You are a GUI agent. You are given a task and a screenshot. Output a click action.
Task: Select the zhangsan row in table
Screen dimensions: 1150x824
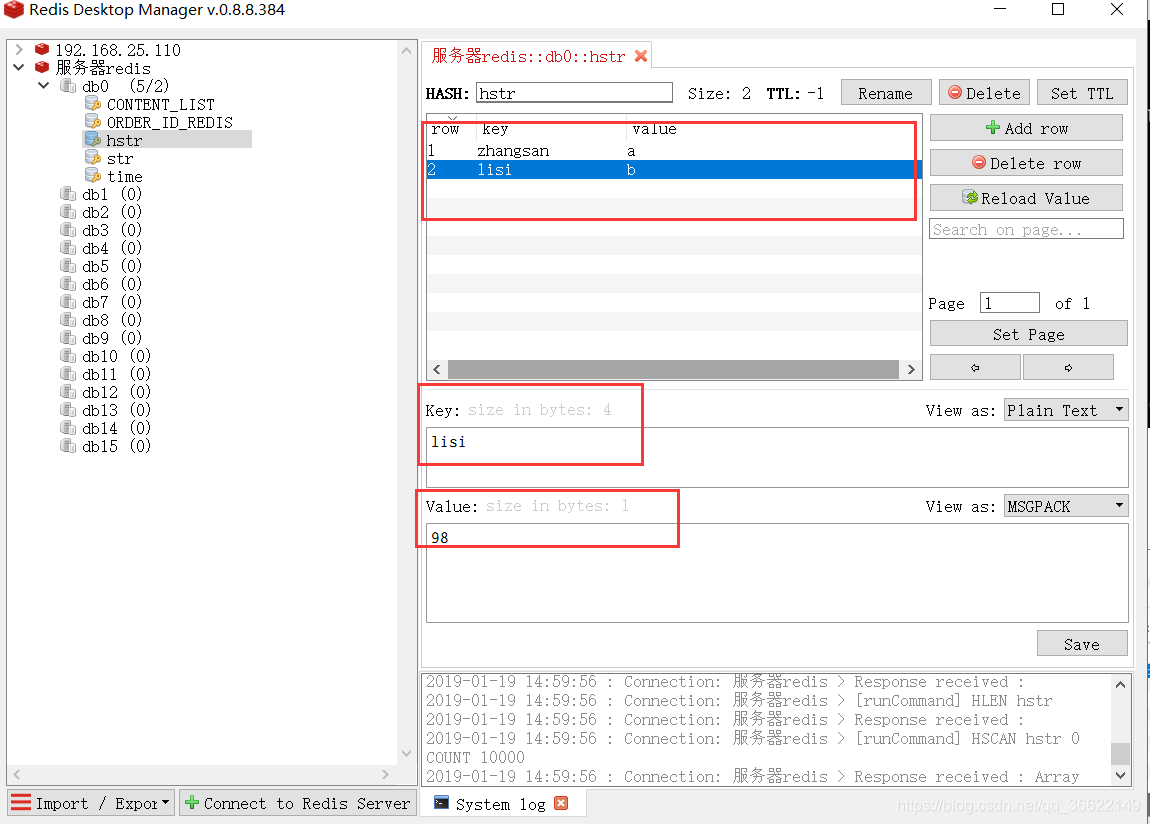click(x=673, y=150)
